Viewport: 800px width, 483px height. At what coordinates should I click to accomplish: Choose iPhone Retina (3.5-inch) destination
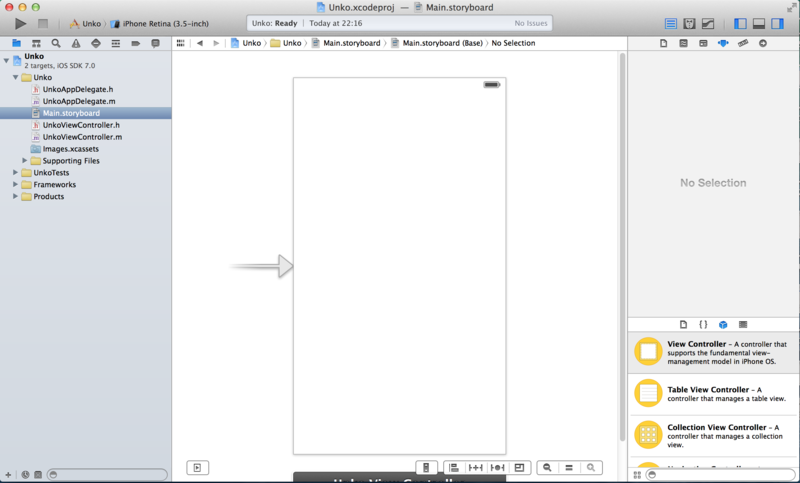160,23
